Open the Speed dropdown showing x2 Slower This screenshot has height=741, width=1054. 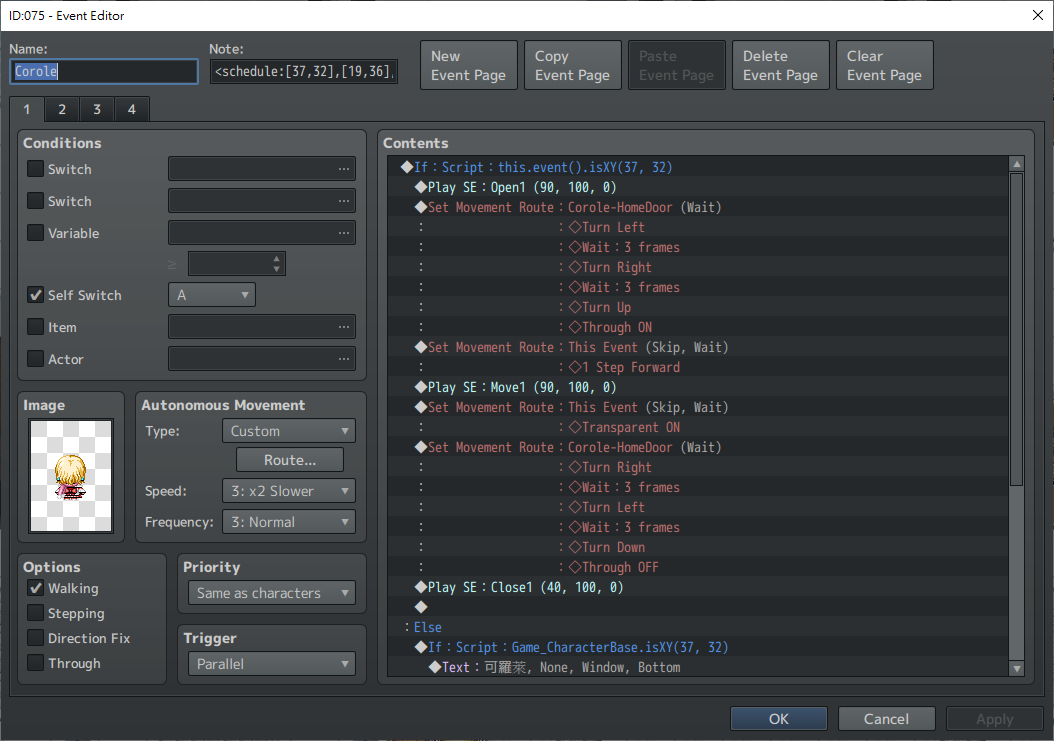(x=288, y=491)
